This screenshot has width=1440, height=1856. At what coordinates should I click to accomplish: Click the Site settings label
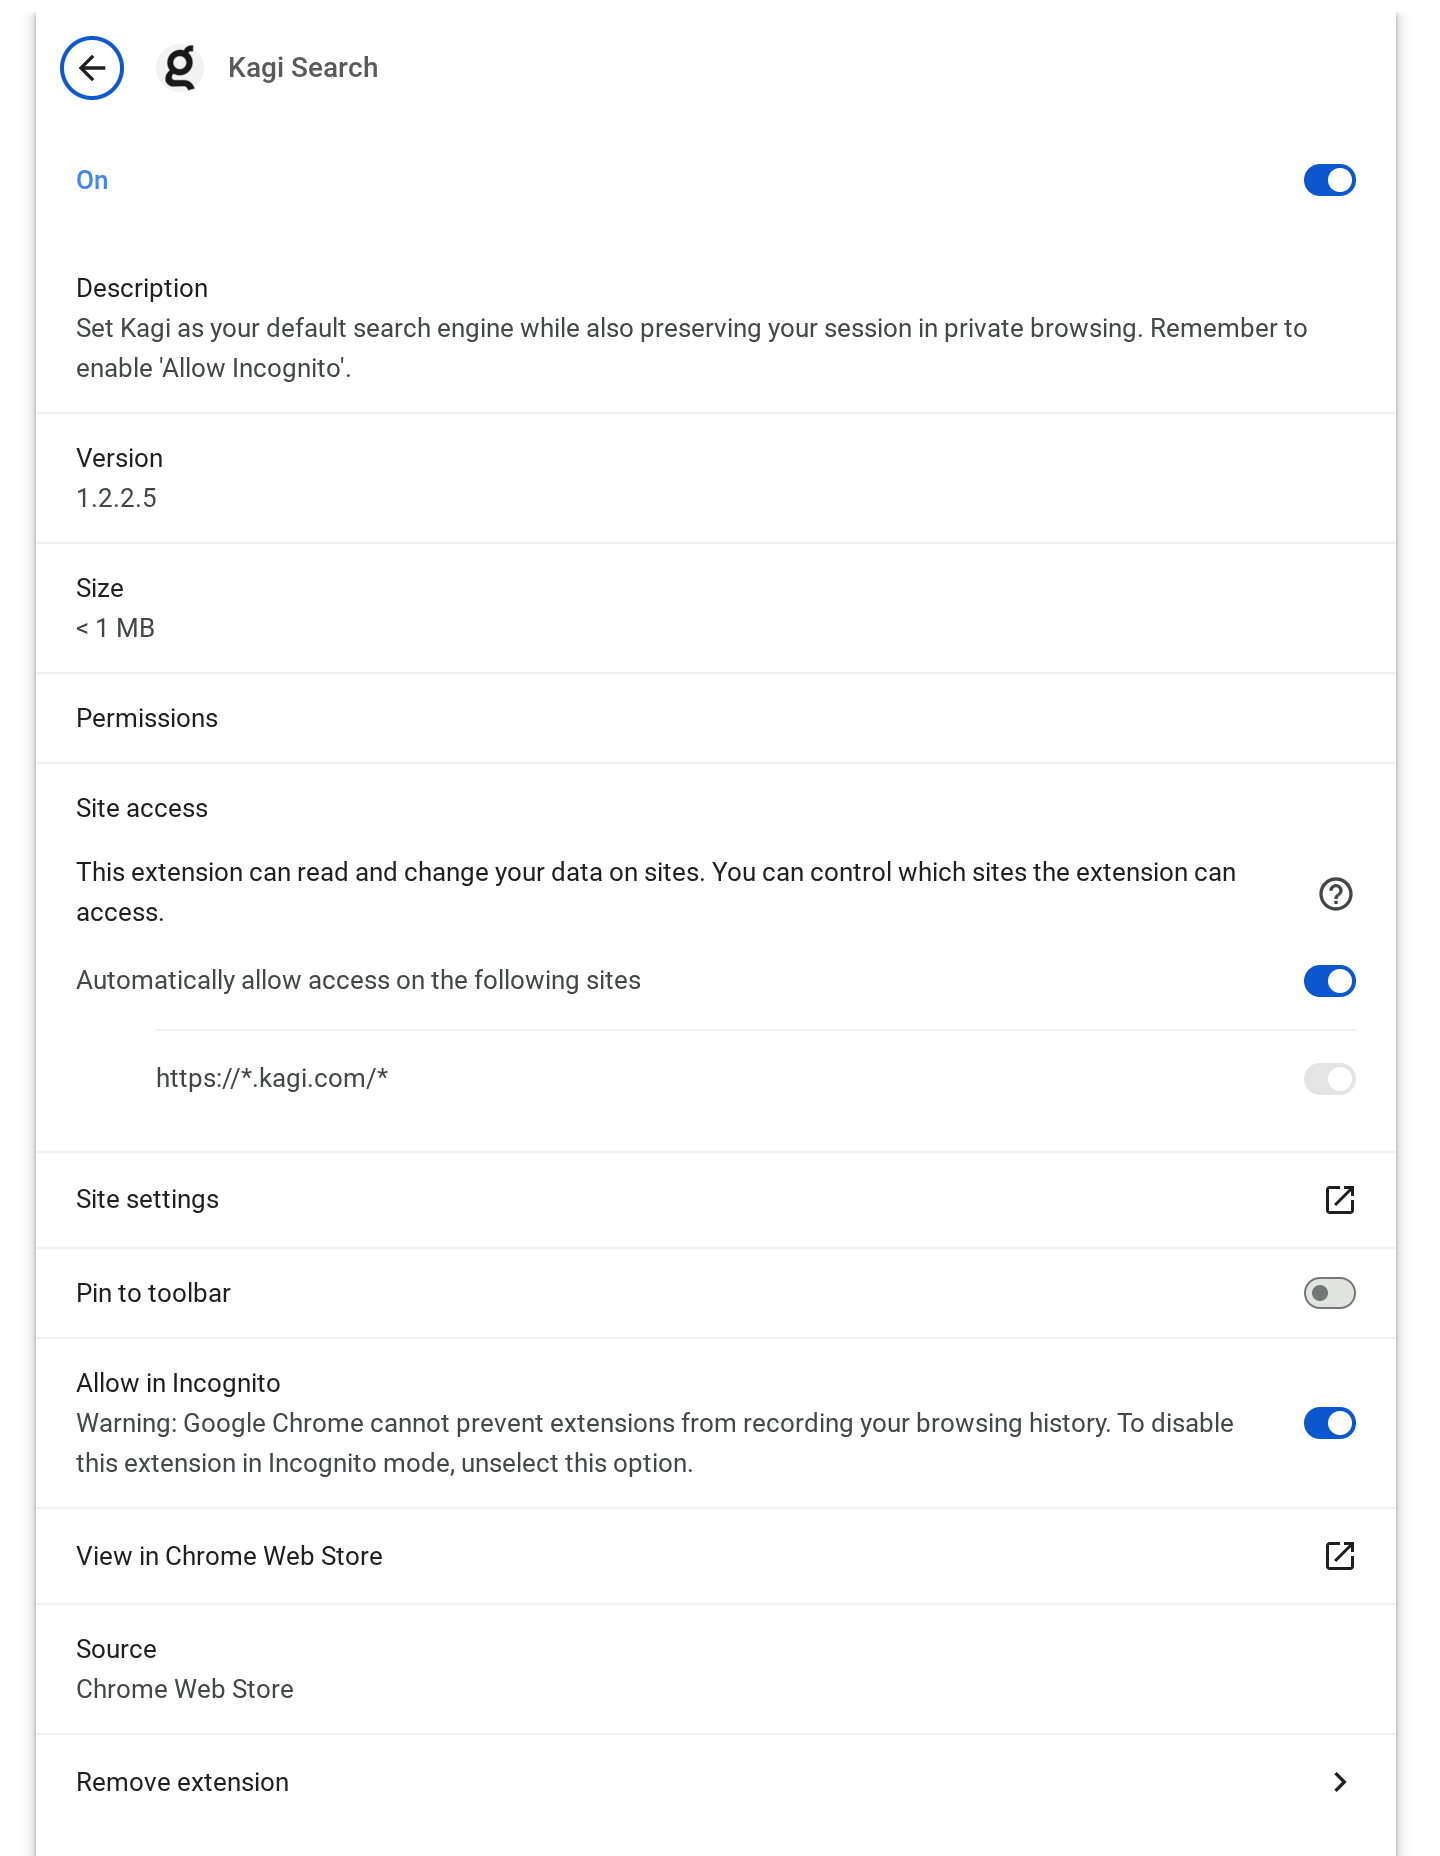[x=148, y=1199]
